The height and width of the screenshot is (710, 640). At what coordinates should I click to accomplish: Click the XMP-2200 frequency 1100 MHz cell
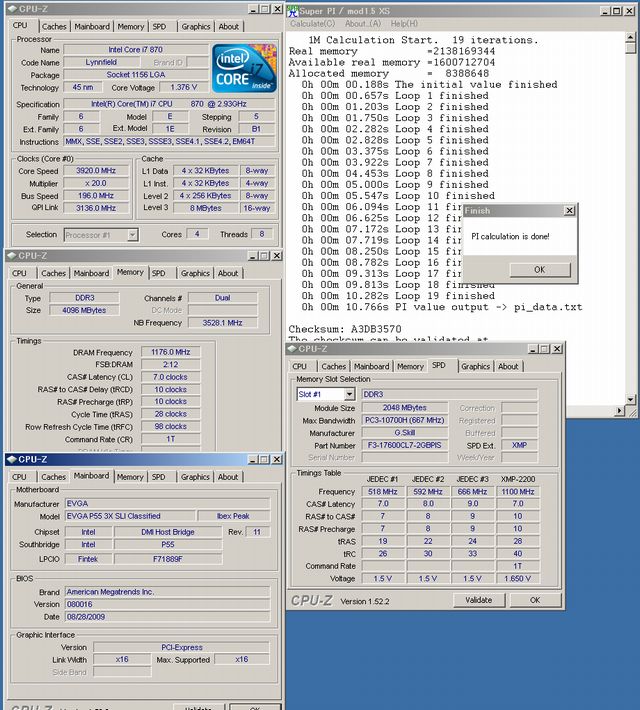(518, 492)
